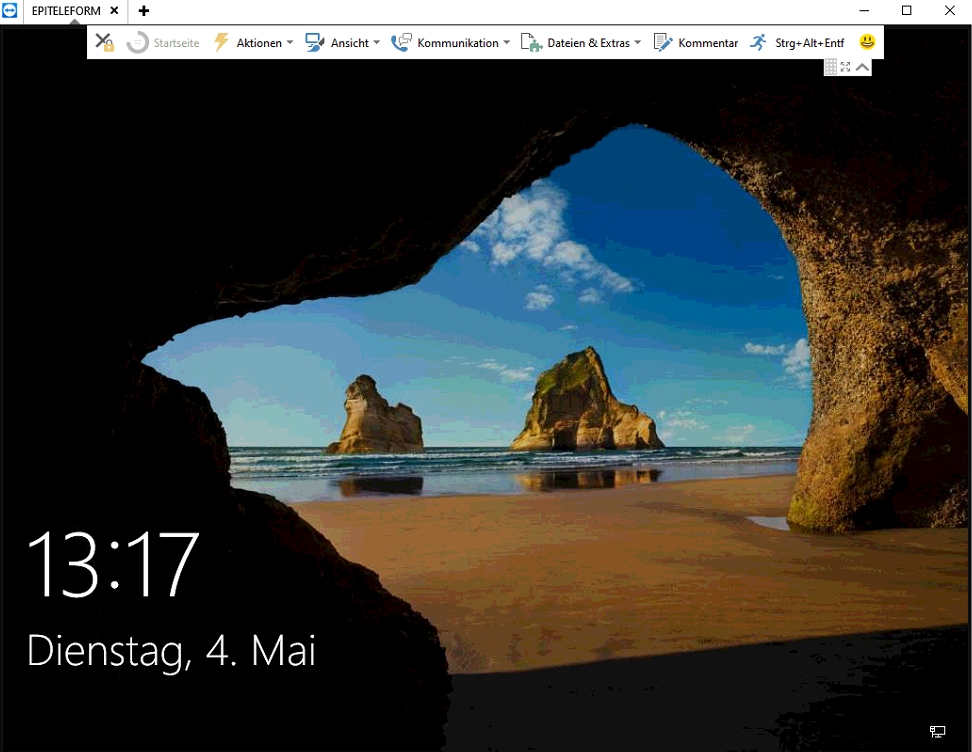Close the TeamViewer window
This screenshot has width=972, height=752.
pyautogui.click(x=949, y=11)
